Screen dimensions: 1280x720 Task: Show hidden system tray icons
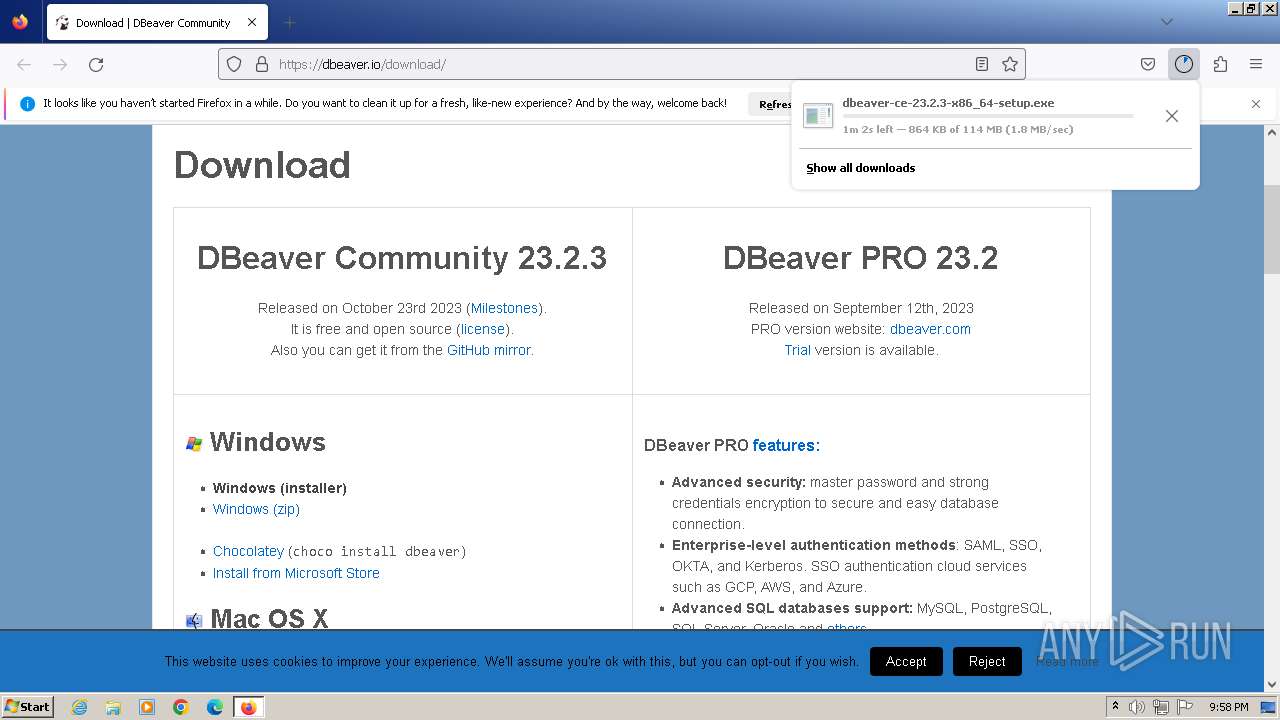[x=1115, y=707]
